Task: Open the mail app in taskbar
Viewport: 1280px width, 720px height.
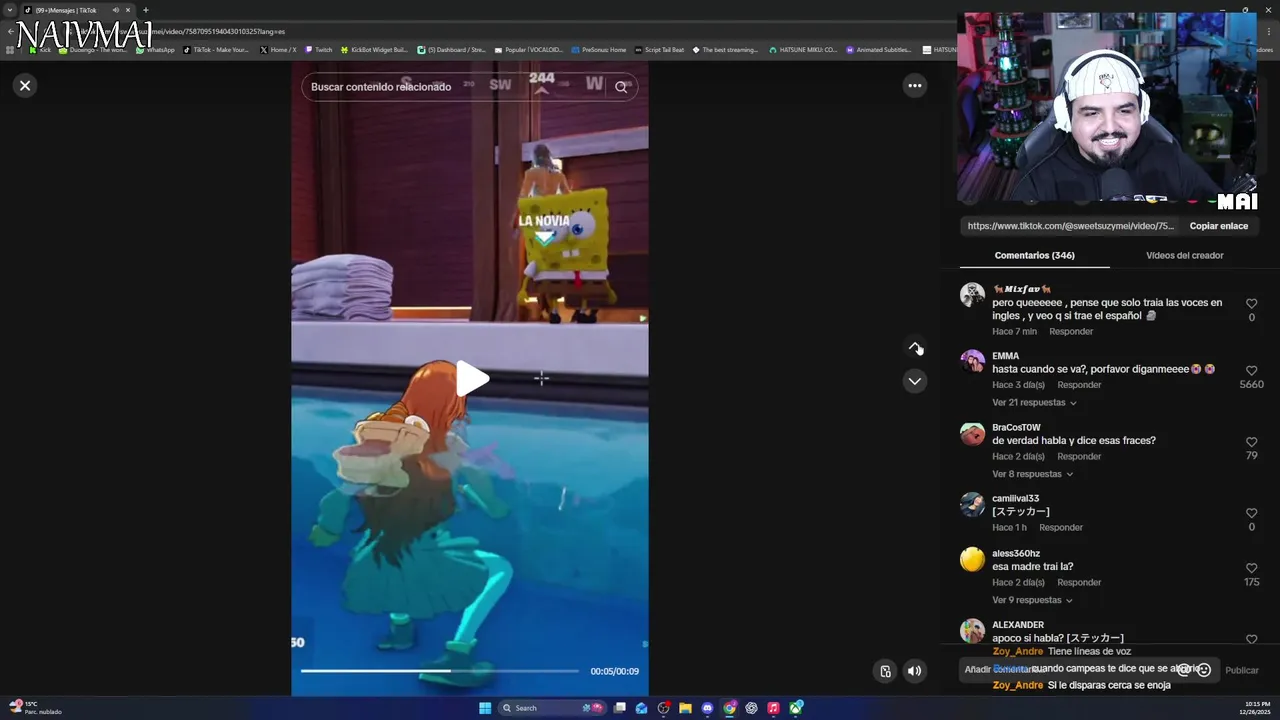Action: (x=642, y=708)
